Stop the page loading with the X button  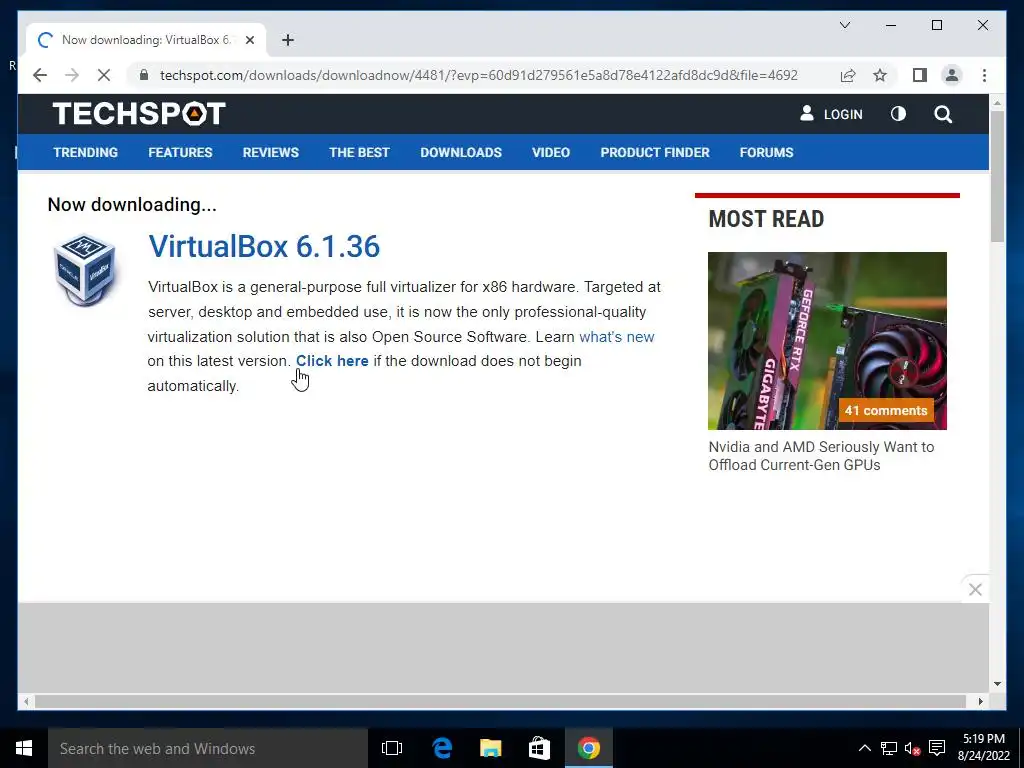(104, 75)
